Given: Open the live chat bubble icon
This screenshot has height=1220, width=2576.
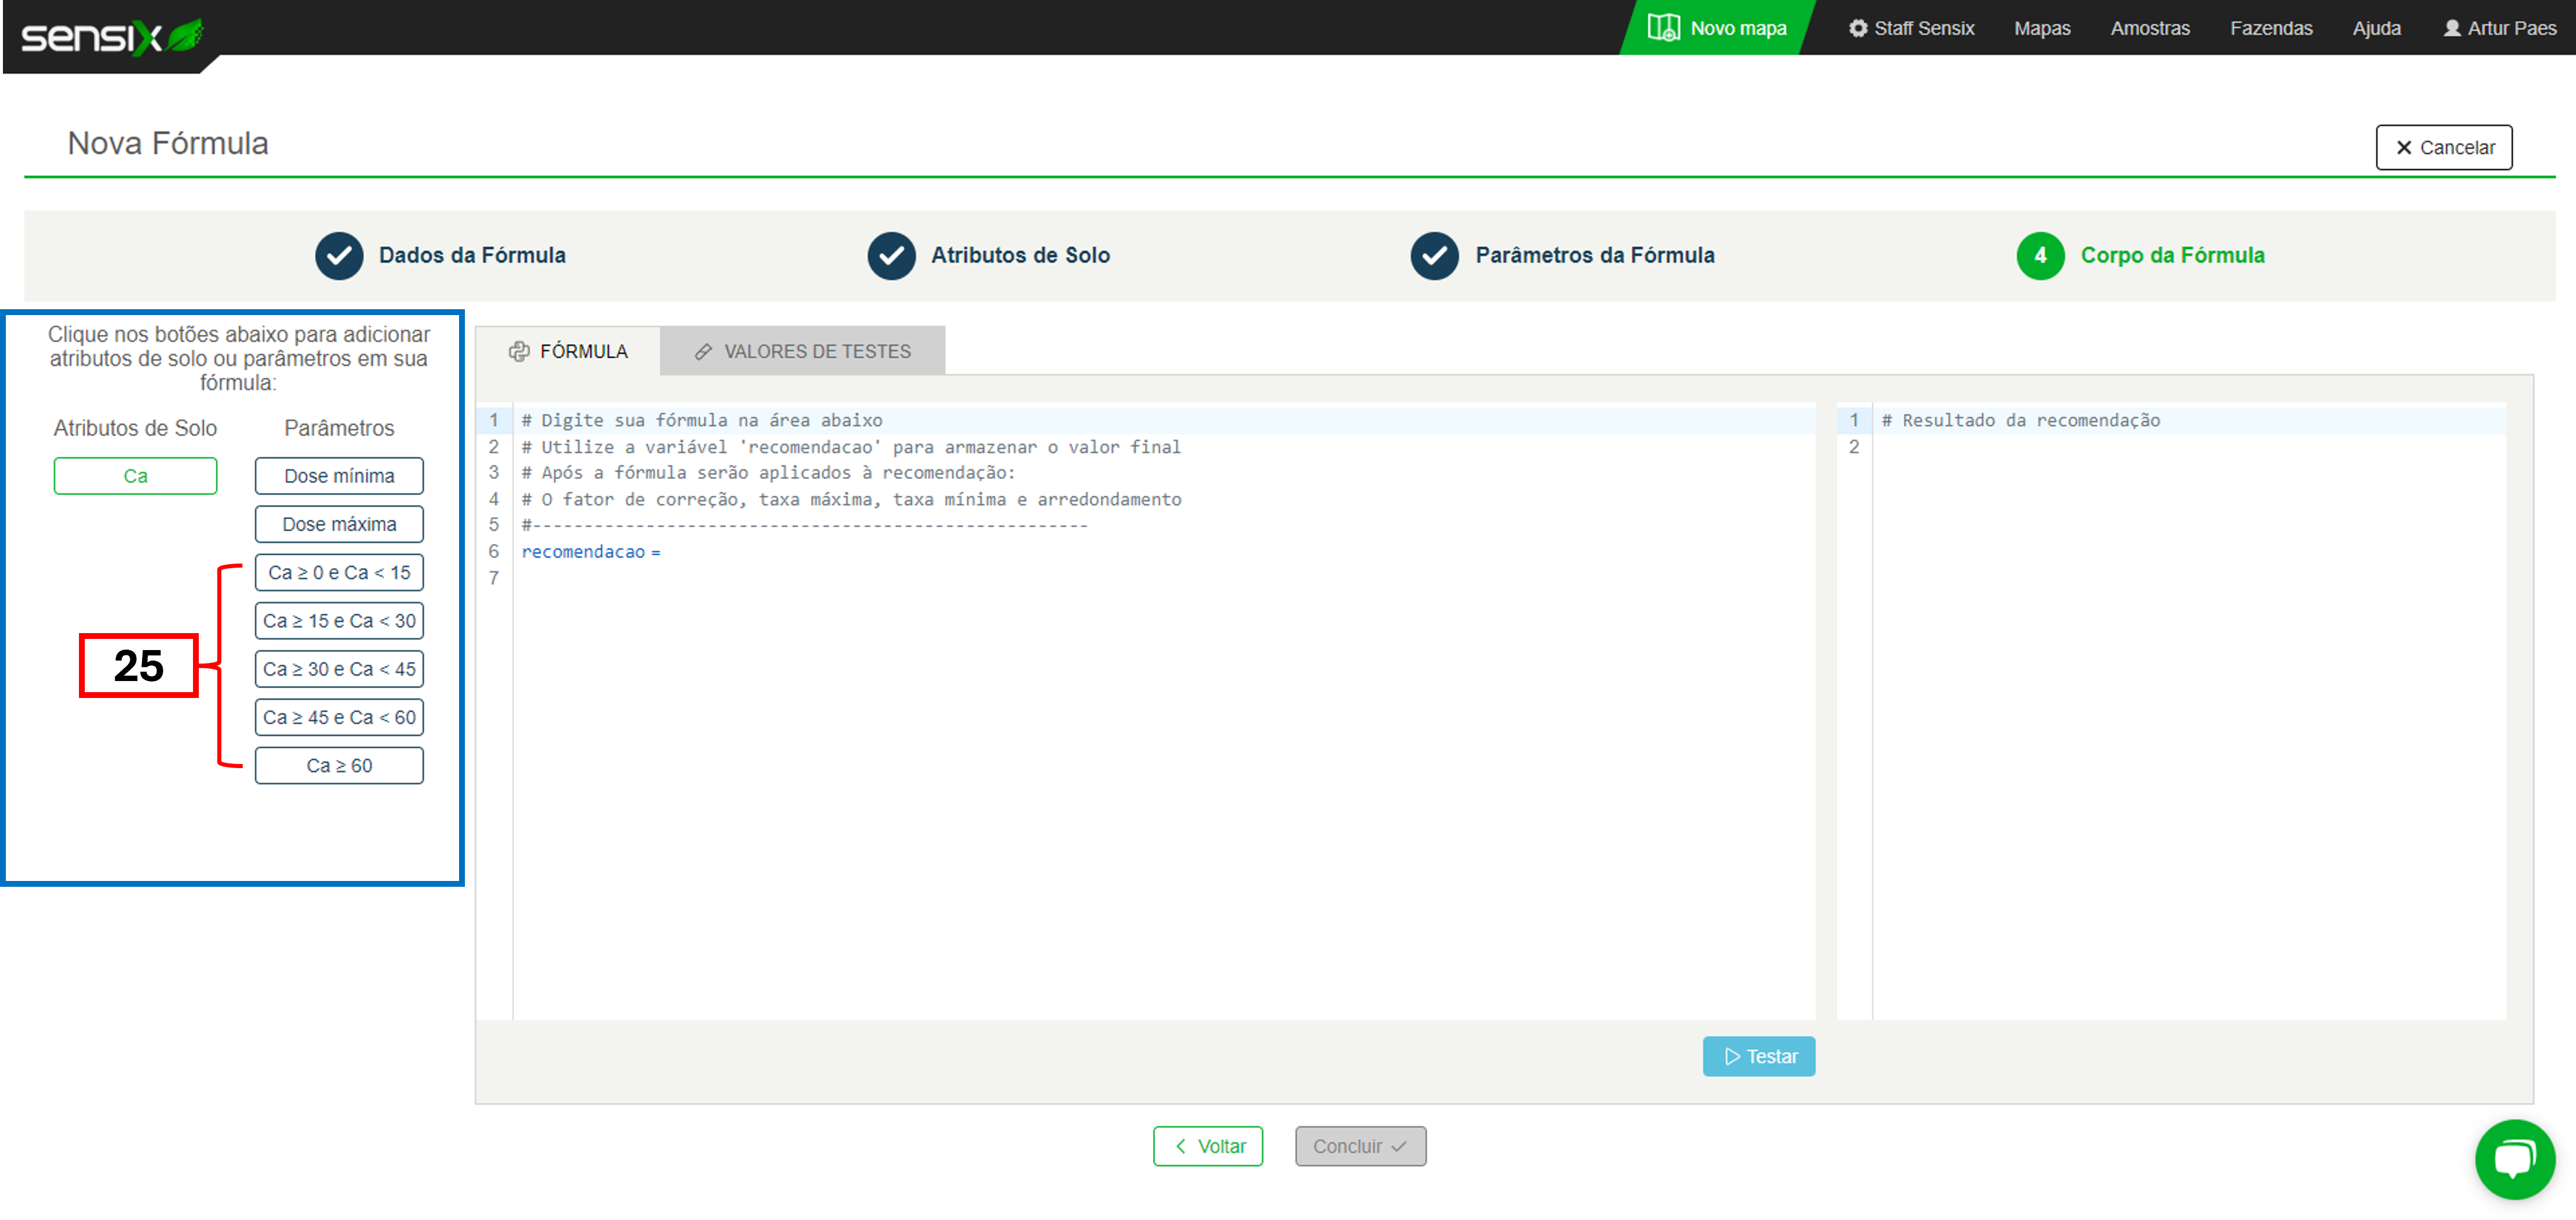Looking at the screenshot, I should (2514, 1159).
